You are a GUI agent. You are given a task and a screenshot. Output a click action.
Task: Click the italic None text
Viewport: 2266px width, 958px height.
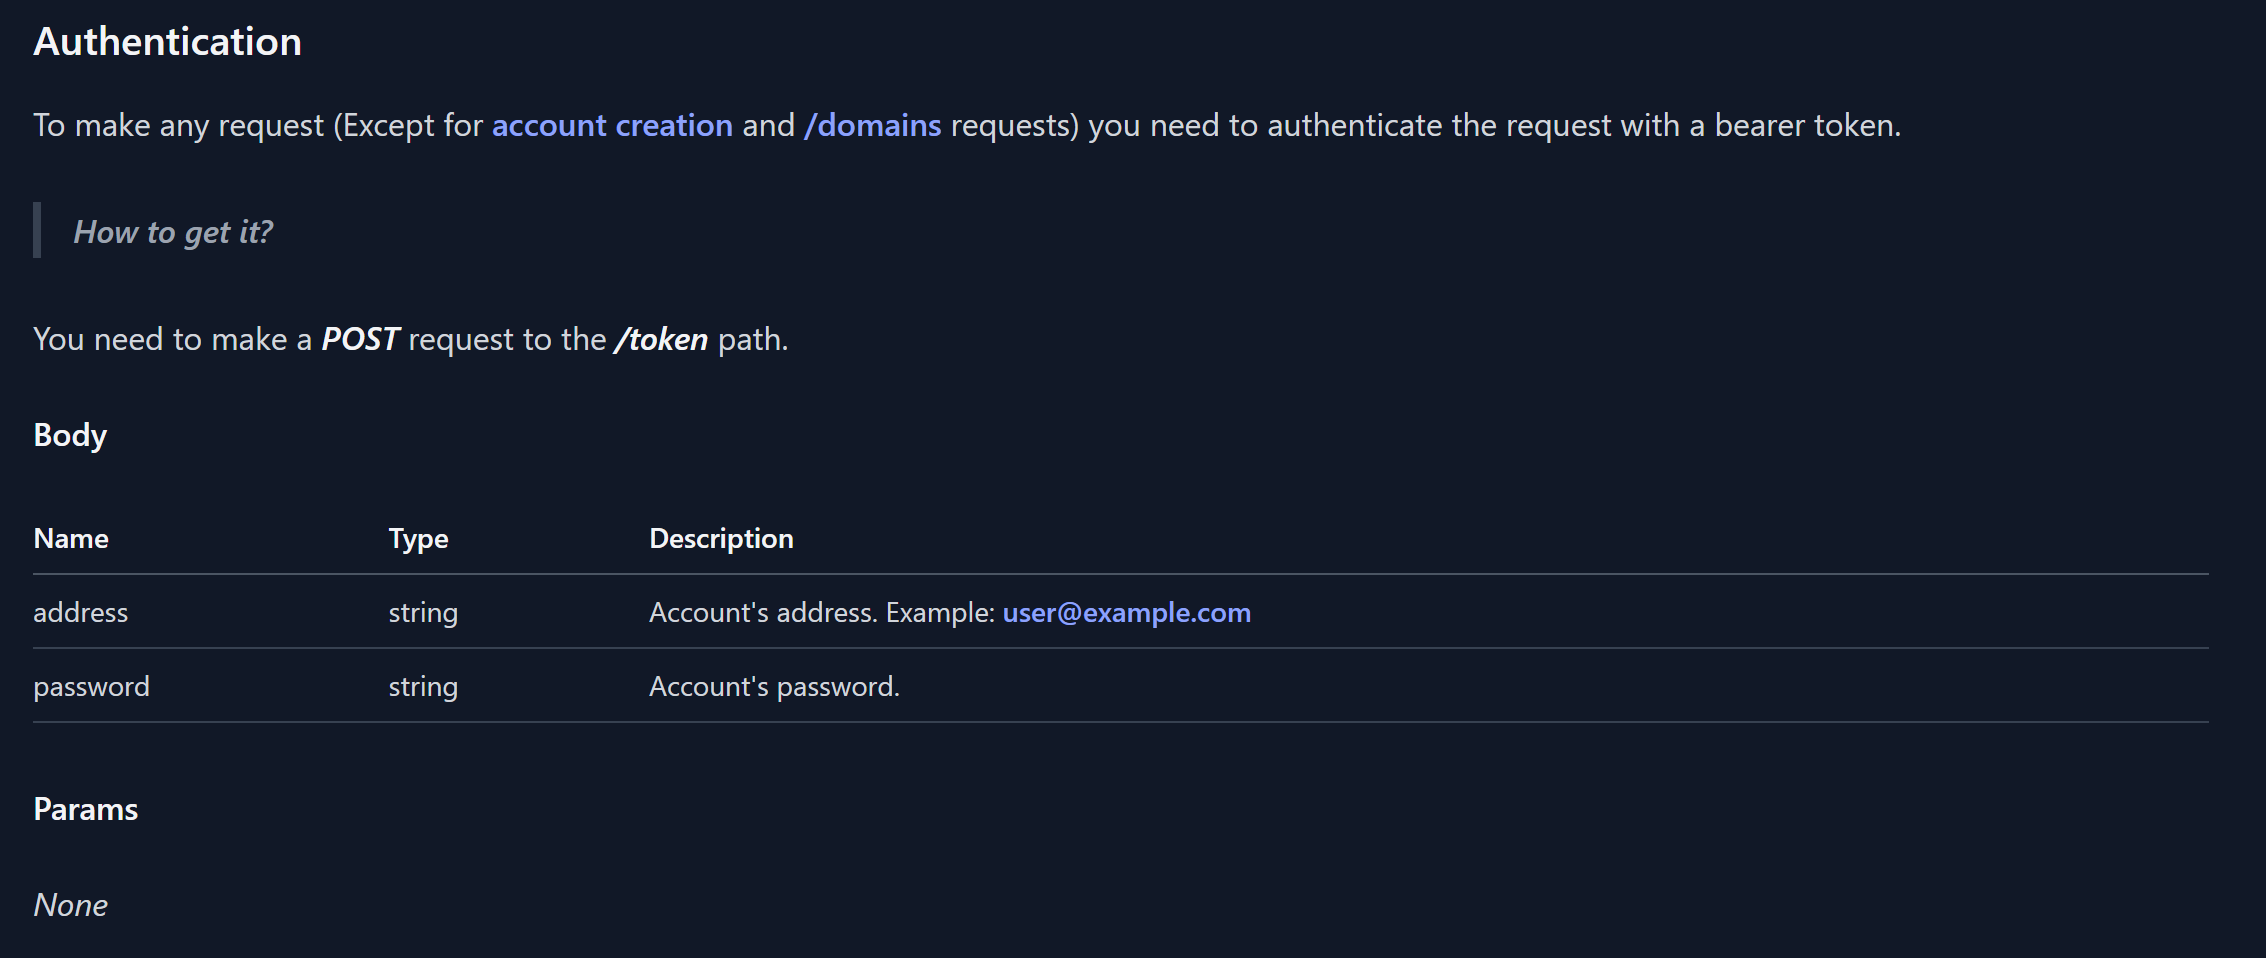click(70, 905)
